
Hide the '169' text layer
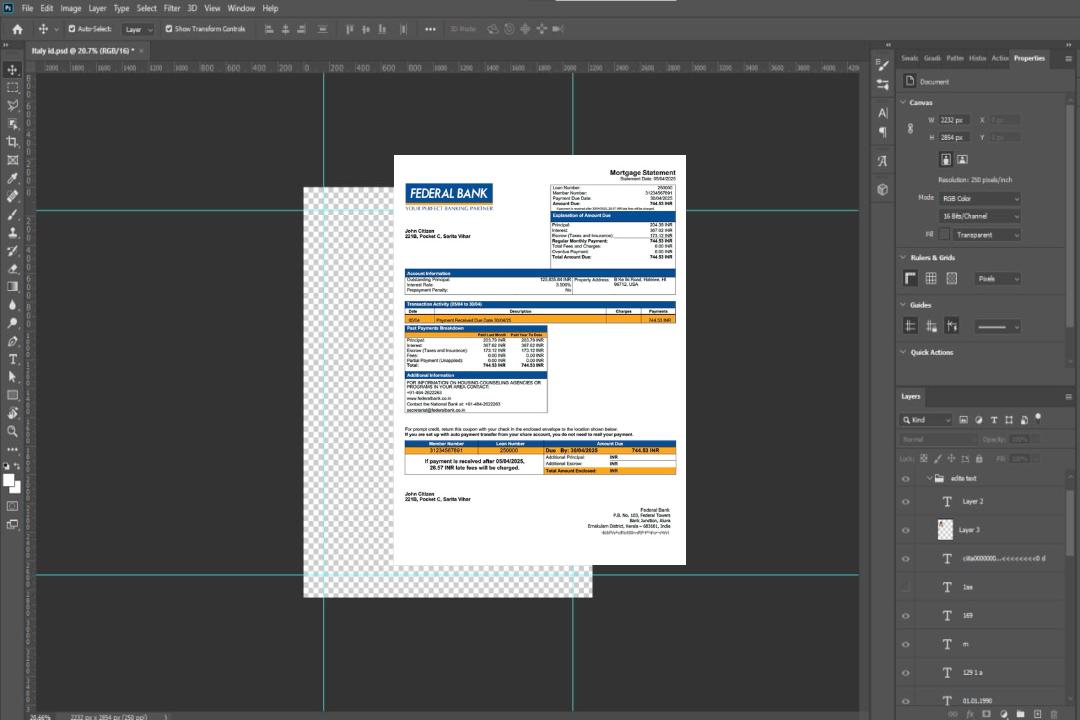tap(906, 616)
